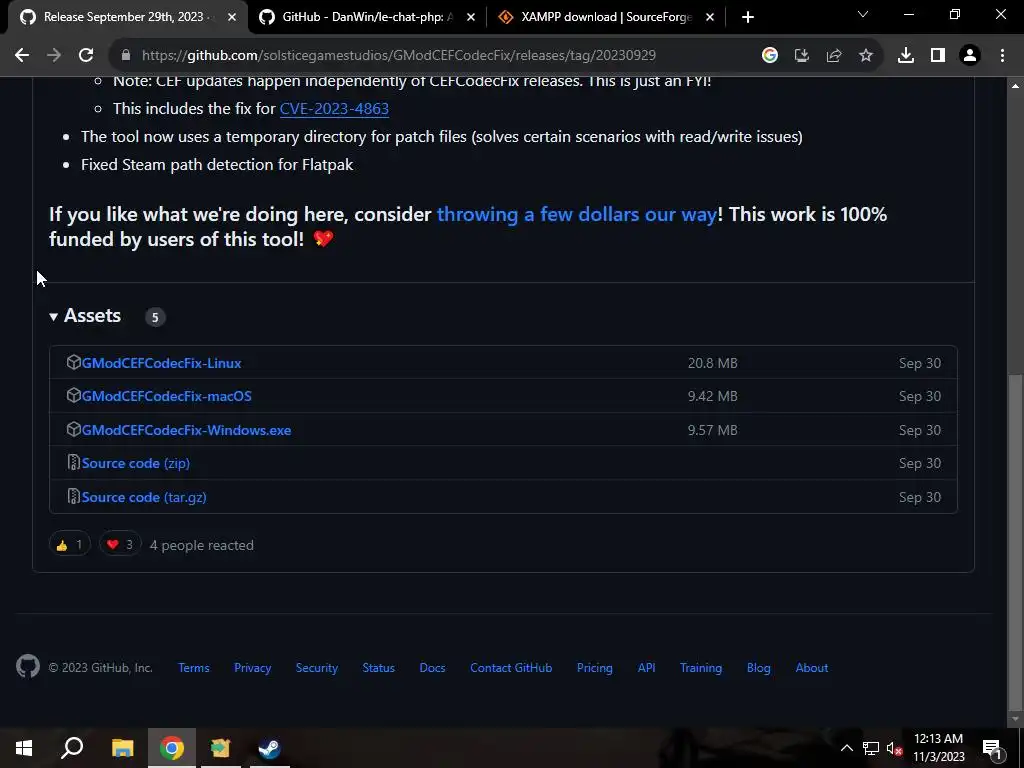
Task: Open Terms footer link
Action: pos(194,668)
